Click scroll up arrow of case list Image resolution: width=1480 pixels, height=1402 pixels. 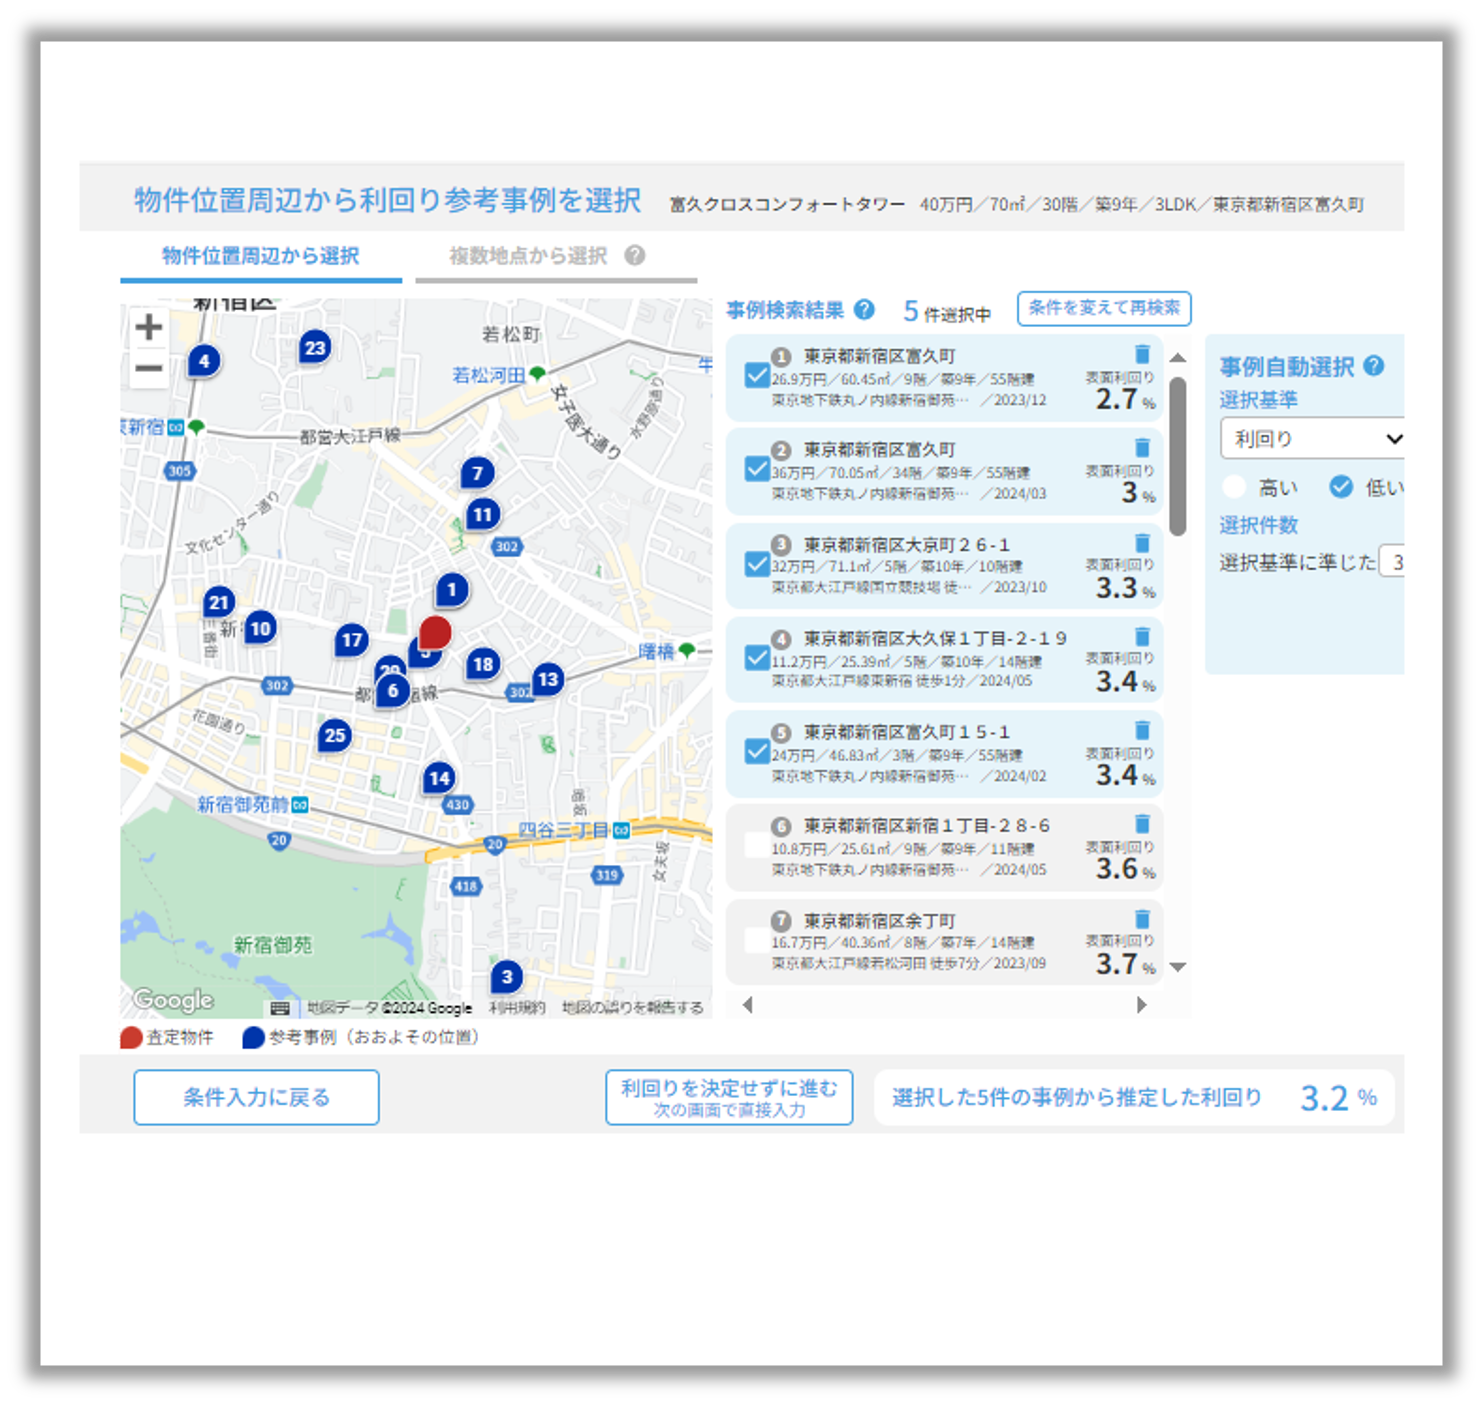click(x=1178, y=357)
